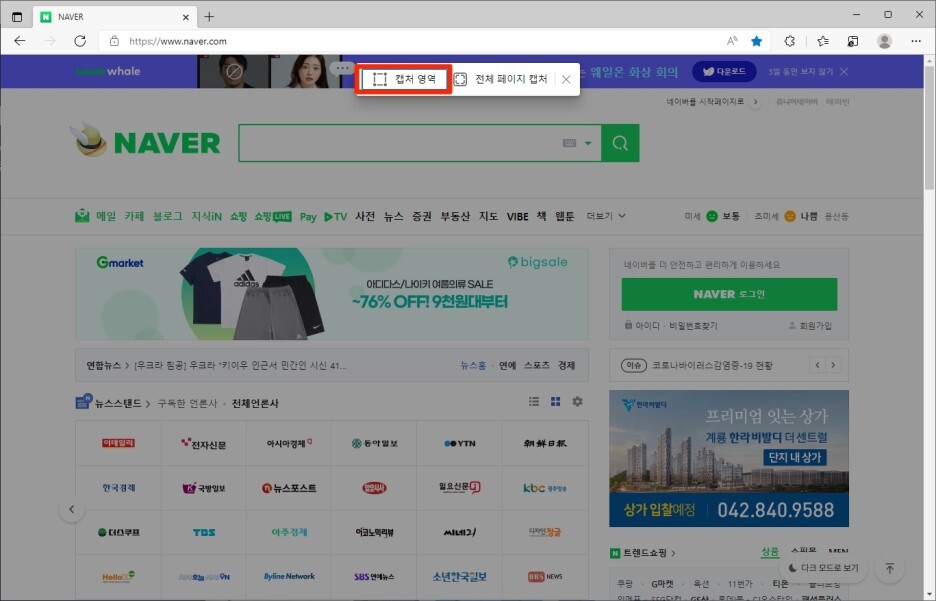Image resolution: width=936 pixels, height=601 pixels.
Task: Toggle 다크 모드로 보기 dark mode
Action: tap(824, 568)
